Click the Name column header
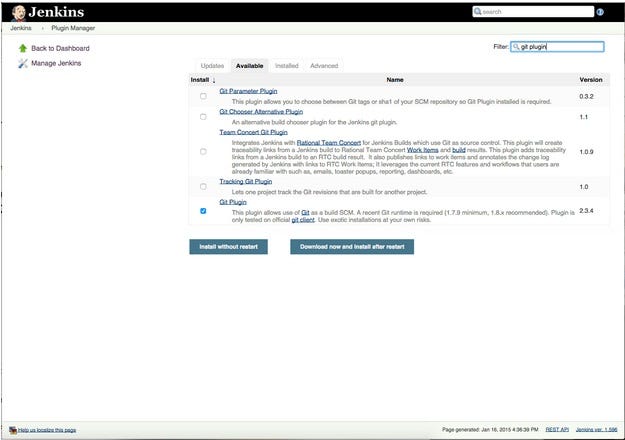This screenshot has width=625, height=440. pyautogui.click(x=395, y=80)
